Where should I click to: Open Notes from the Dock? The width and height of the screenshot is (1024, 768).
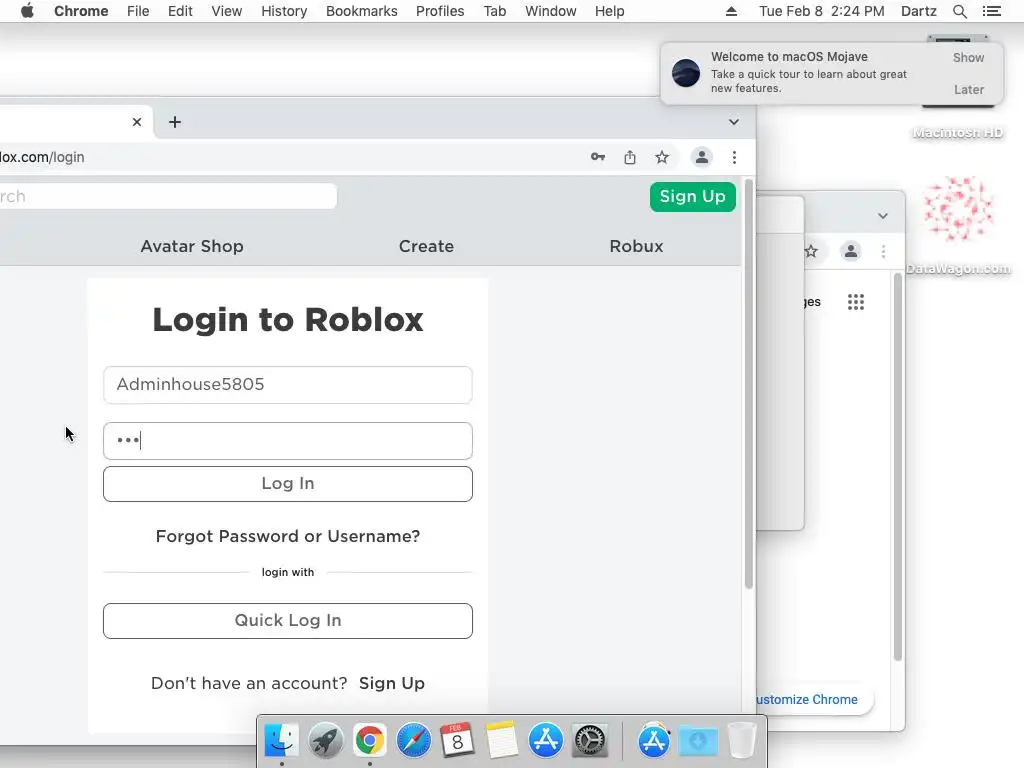tap(502, 741)
